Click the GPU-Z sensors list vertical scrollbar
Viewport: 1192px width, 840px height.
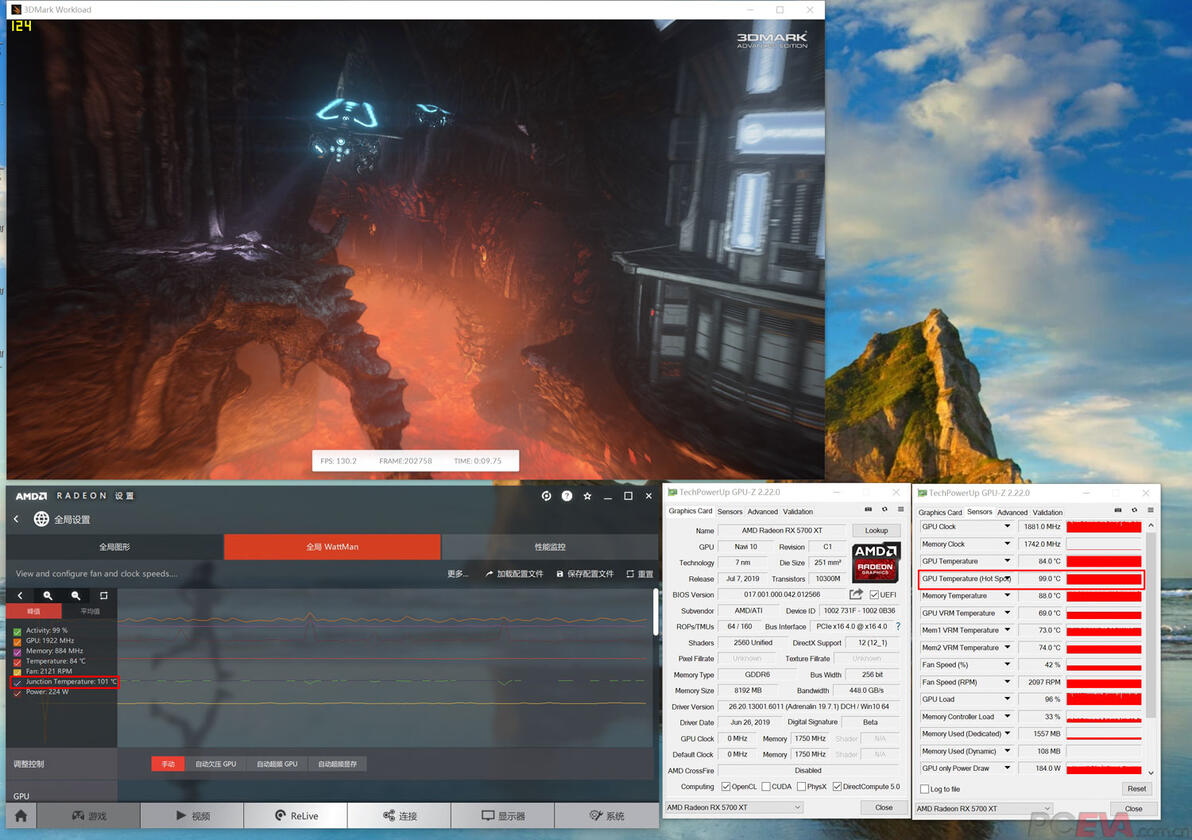click(x=1150, y=648)
